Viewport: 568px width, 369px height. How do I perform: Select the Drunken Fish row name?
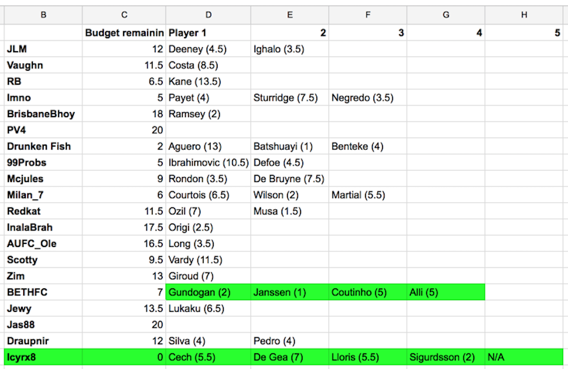pos(43,146)
